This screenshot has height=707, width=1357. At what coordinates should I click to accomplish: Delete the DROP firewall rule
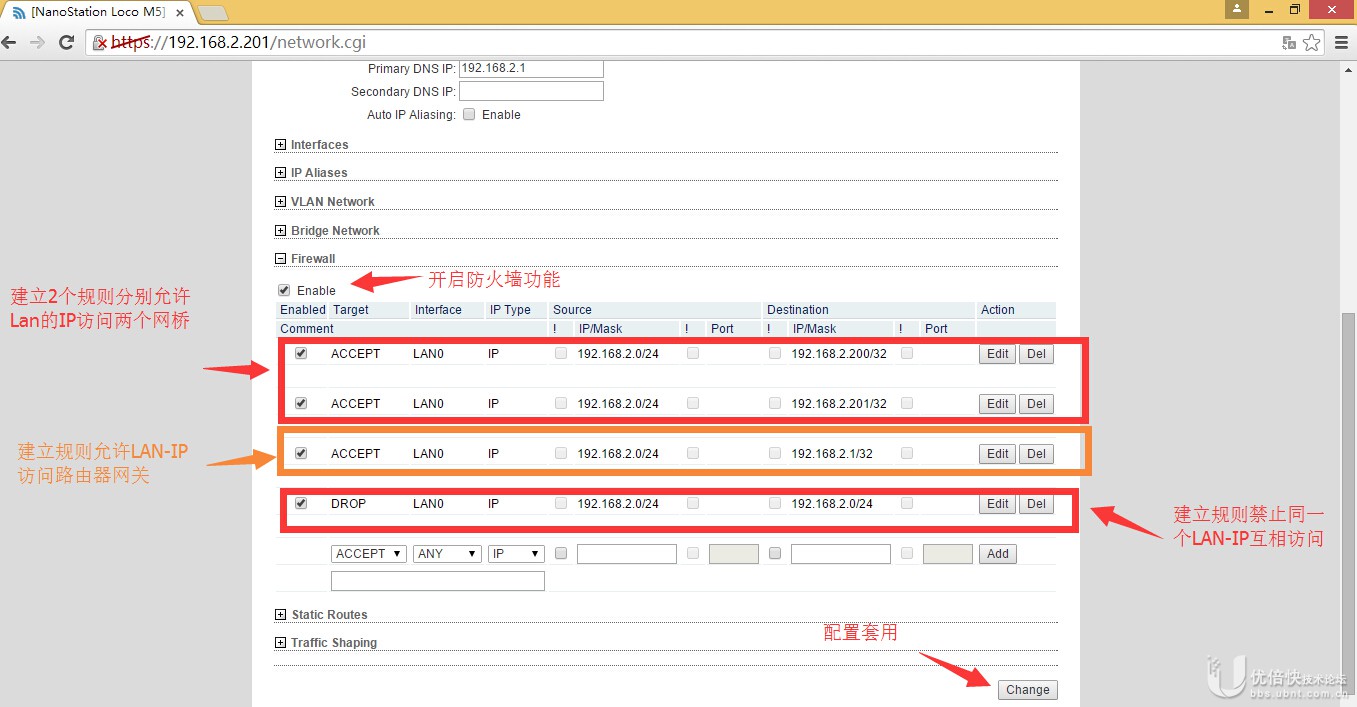click(x=1036, y=504)
